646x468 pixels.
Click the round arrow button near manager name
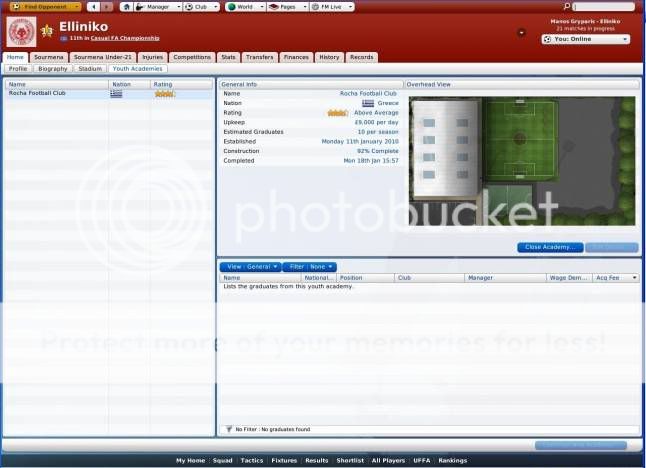tap(521, 32)
